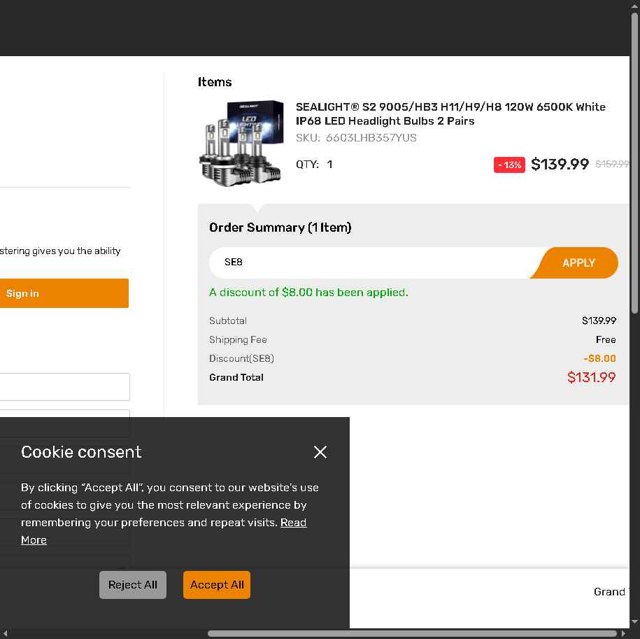Screen dimensions: 640x639
Task: Click Reject All cookies button
Action: [133, 585]
